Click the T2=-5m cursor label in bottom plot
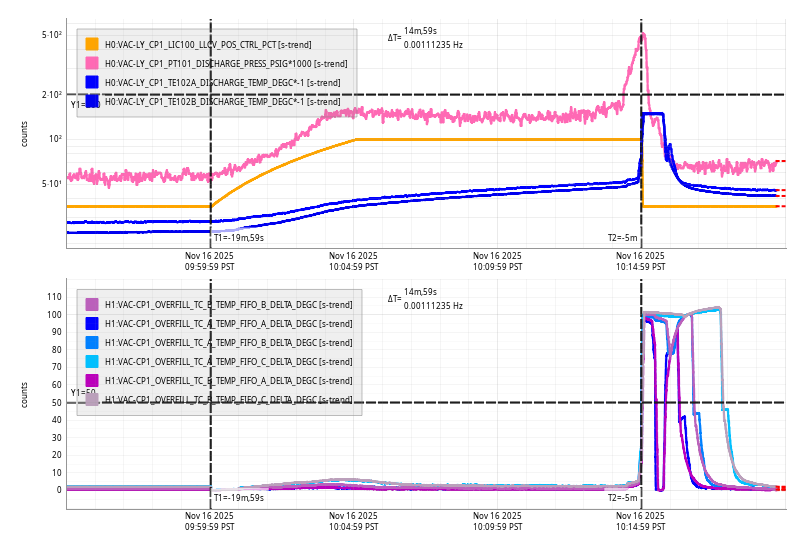 pyautogui.click(x=622, y=497)
